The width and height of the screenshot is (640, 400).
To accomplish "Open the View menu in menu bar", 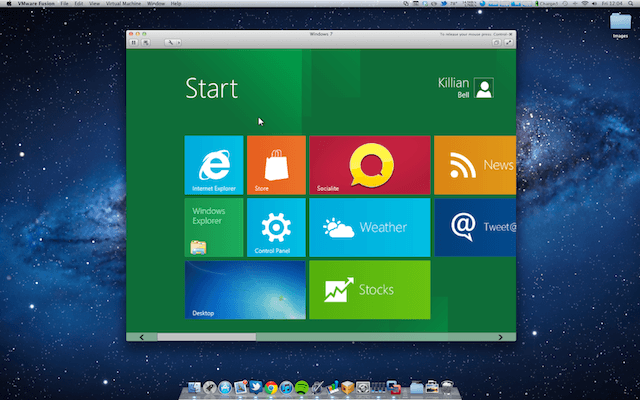I will (92, 4).
